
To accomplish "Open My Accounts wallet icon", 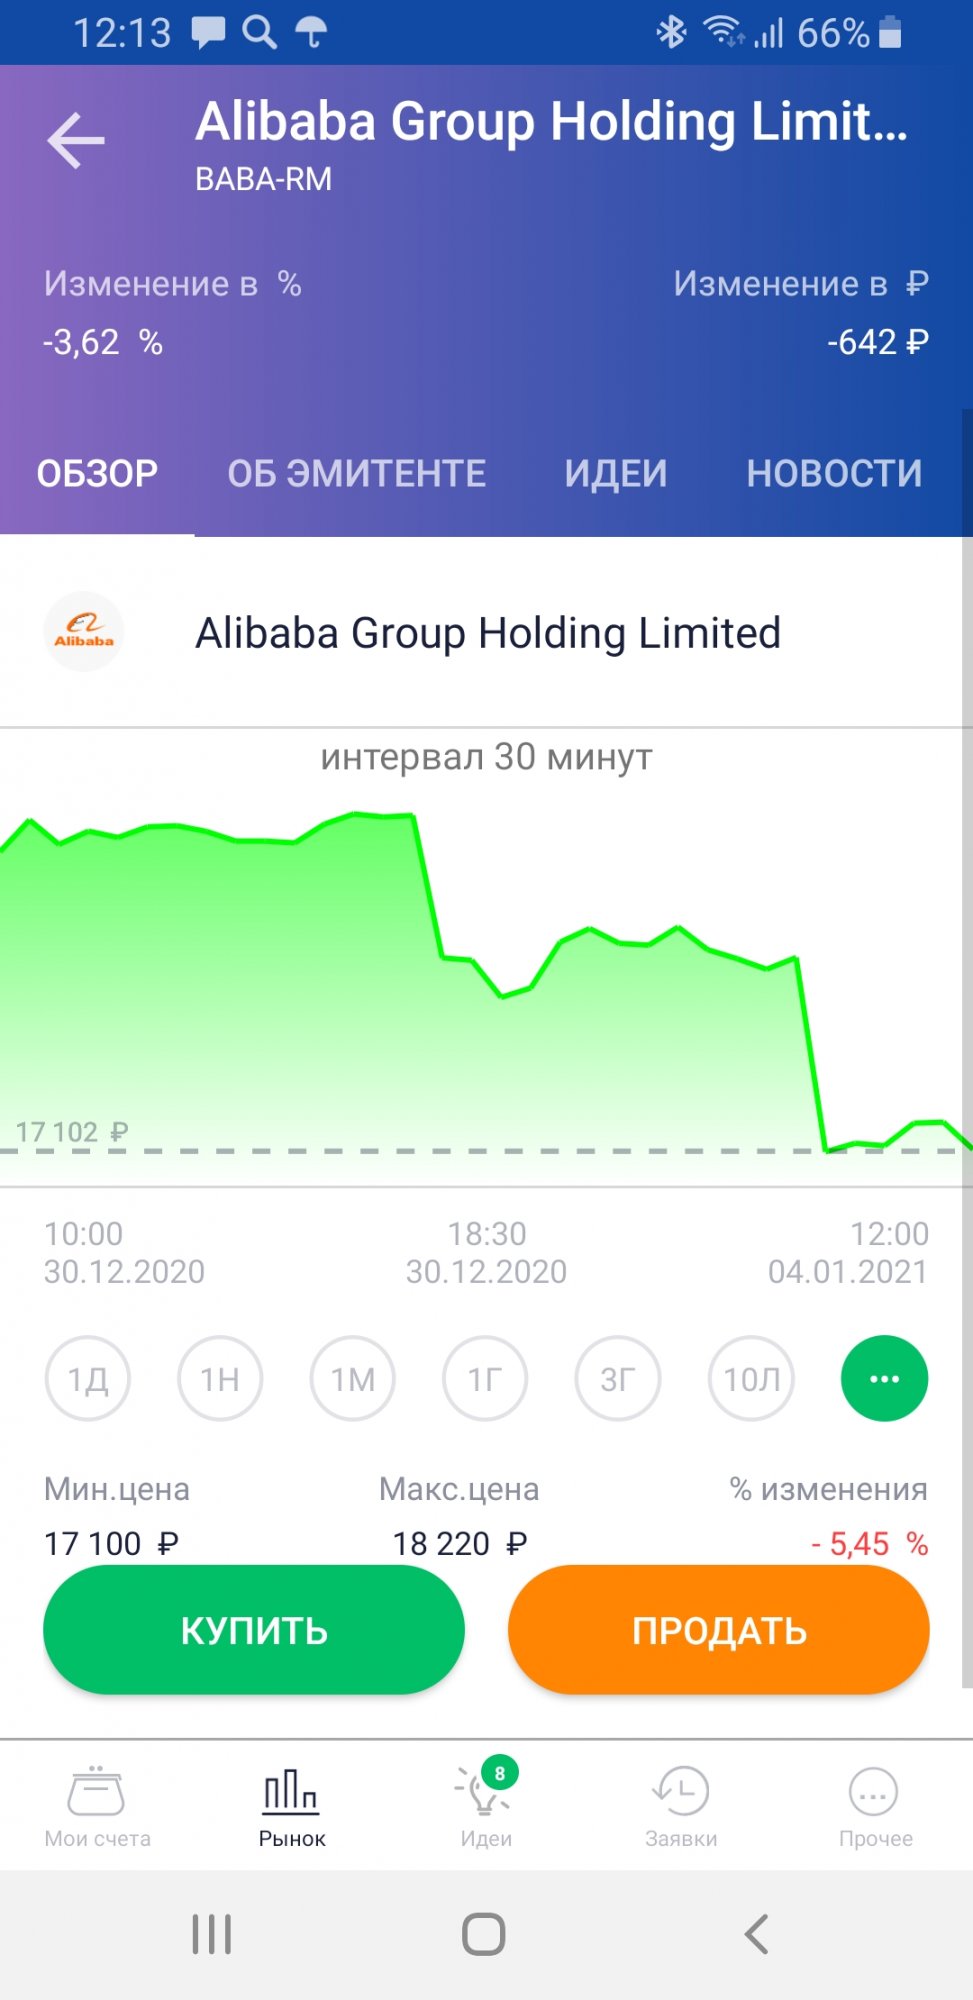I will (96, 1791).
